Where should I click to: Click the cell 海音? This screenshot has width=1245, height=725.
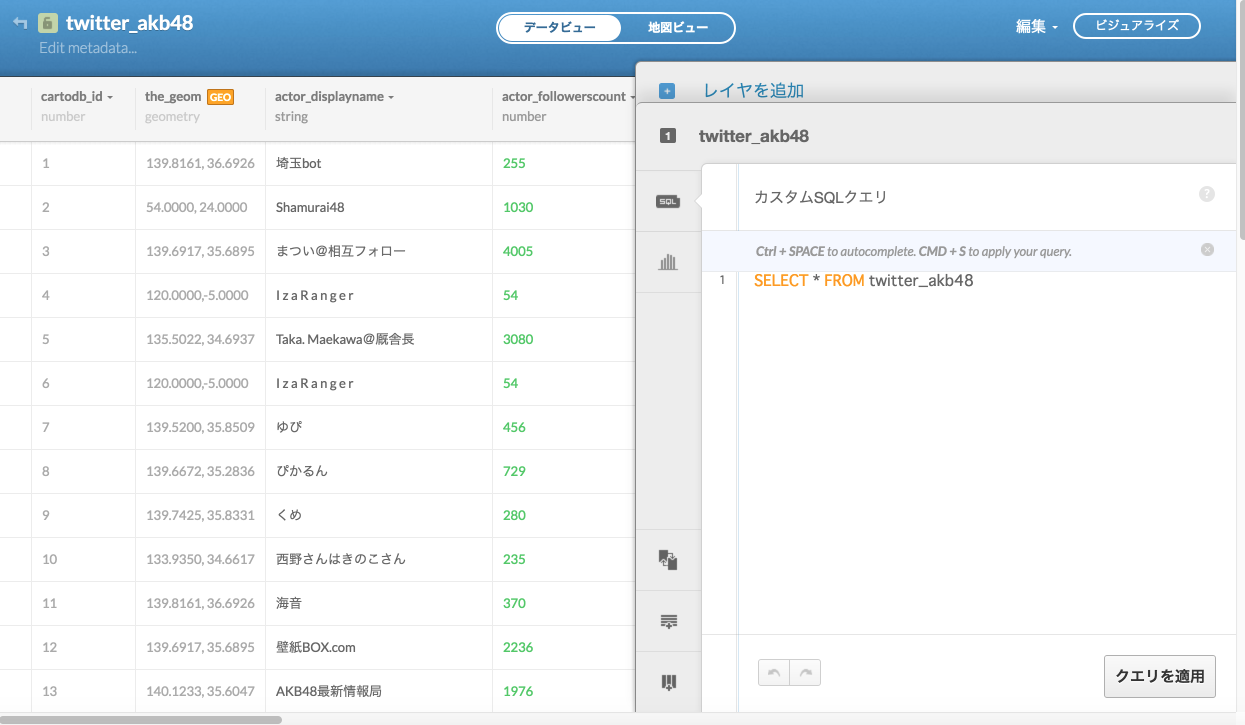tap(288, 603)
